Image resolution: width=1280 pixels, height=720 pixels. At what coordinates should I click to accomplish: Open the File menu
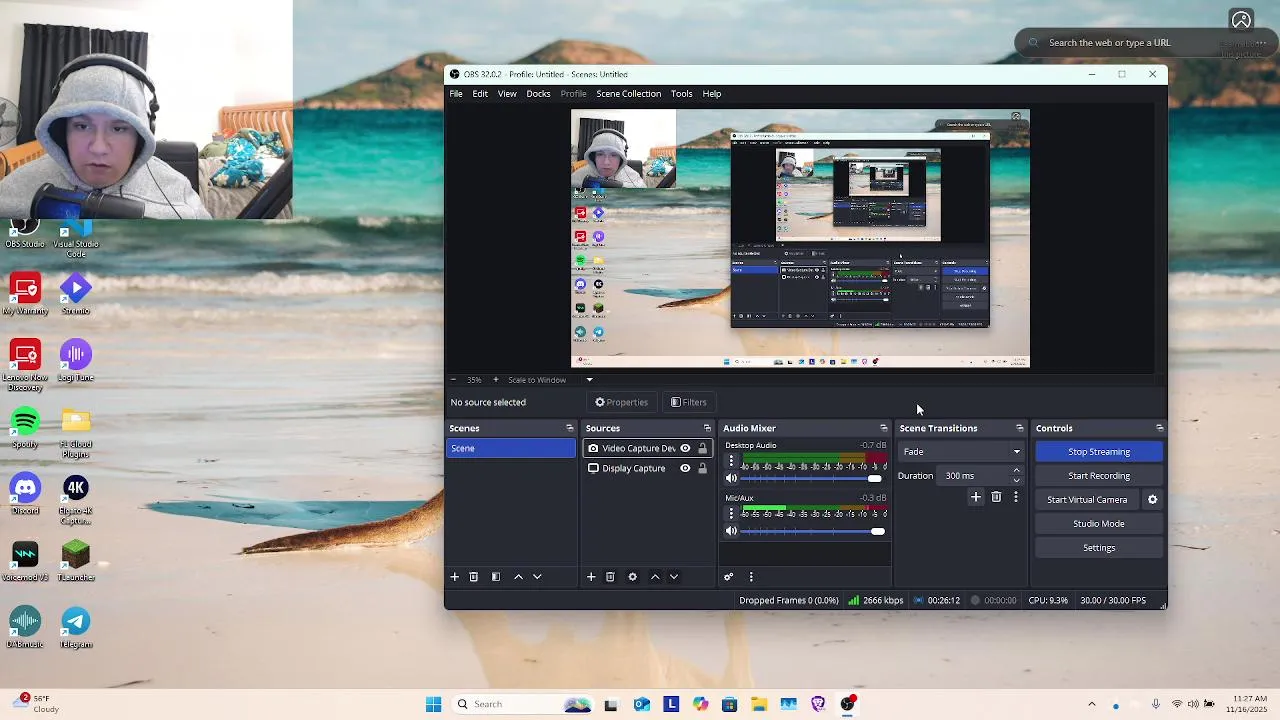(456, 94)
